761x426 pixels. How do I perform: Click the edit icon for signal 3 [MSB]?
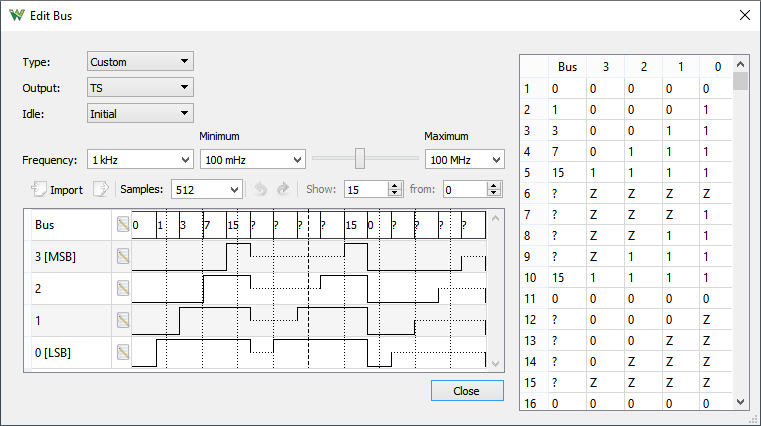pyautogui.click(x=123, y=256)
